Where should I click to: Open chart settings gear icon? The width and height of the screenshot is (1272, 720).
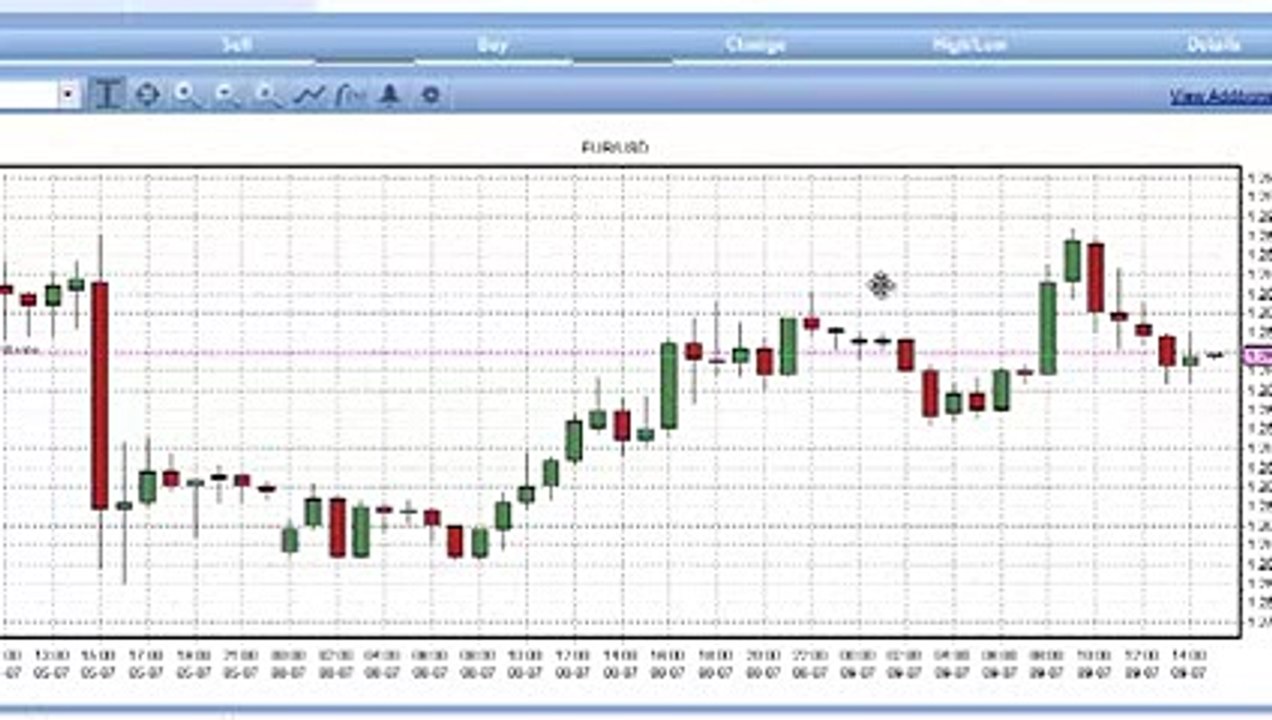pyautogui.click(x=431, y=95)
